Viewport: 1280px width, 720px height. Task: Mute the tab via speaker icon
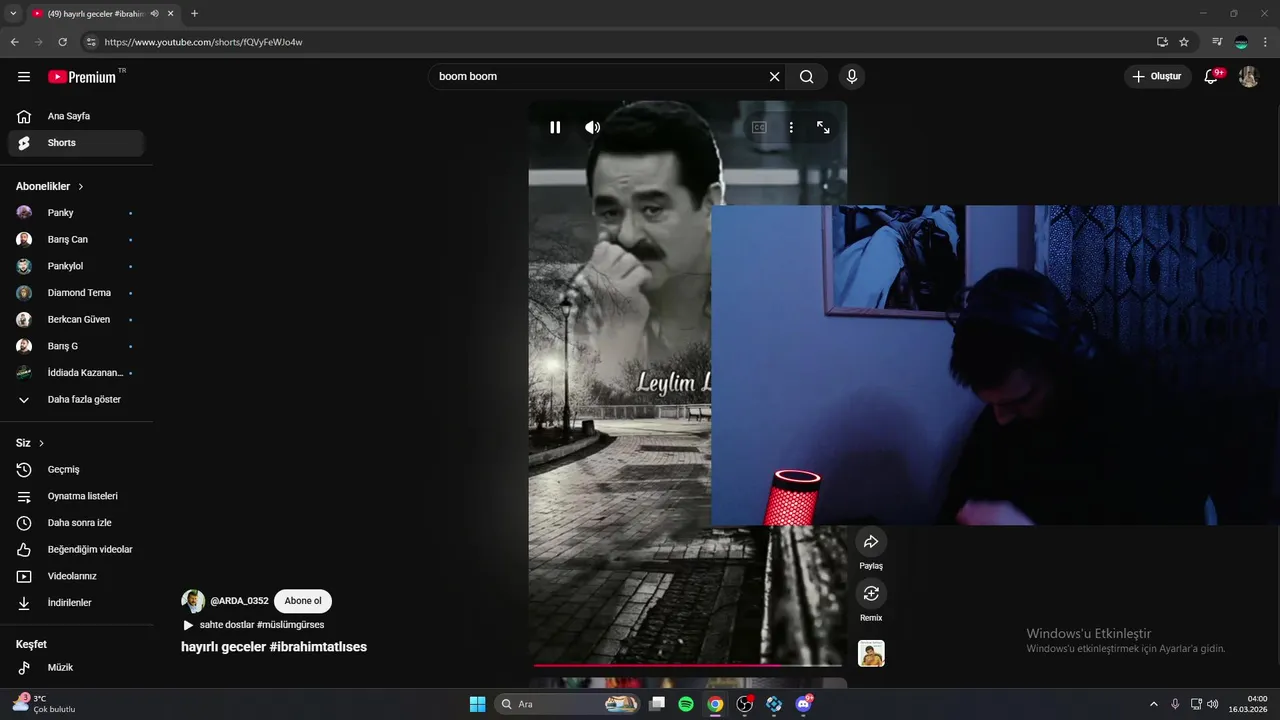[x=155, y=14]
